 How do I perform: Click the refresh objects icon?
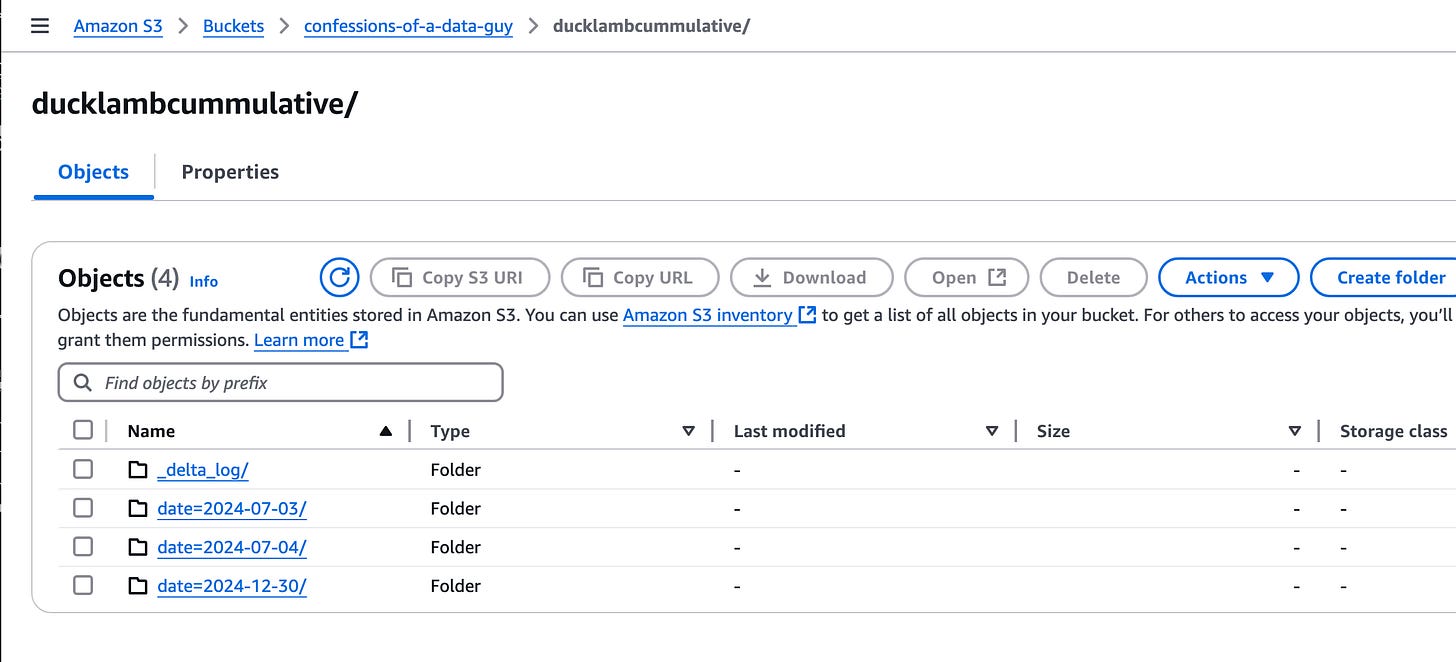point(339,277)
